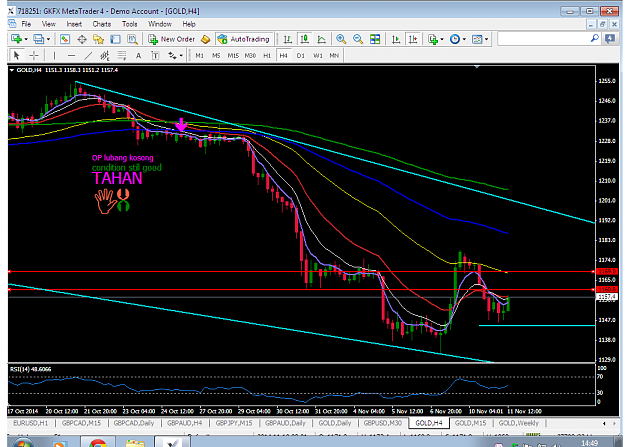This screenshot has width=625, height=447.
Task: Expand the New Chart dropdown arrow
Action: coord(26,39)
